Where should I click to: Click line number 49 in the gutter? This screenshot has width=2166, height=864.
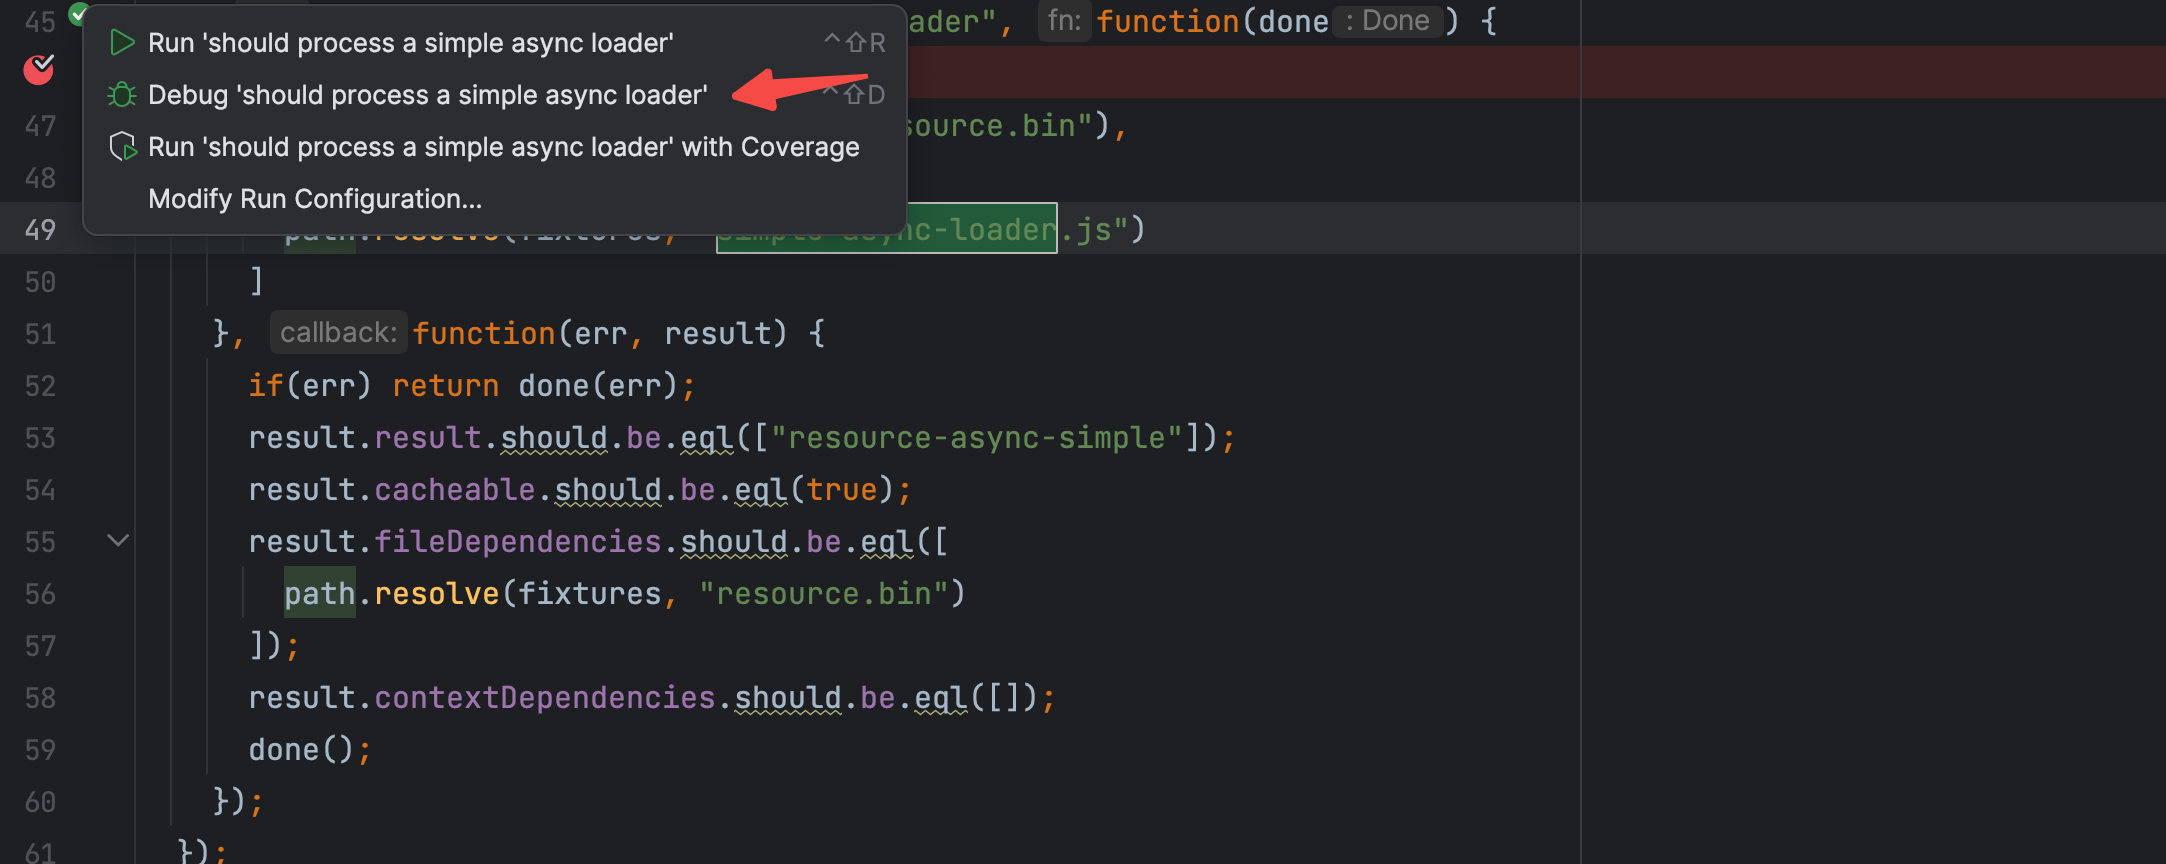(x=40, y=230)
